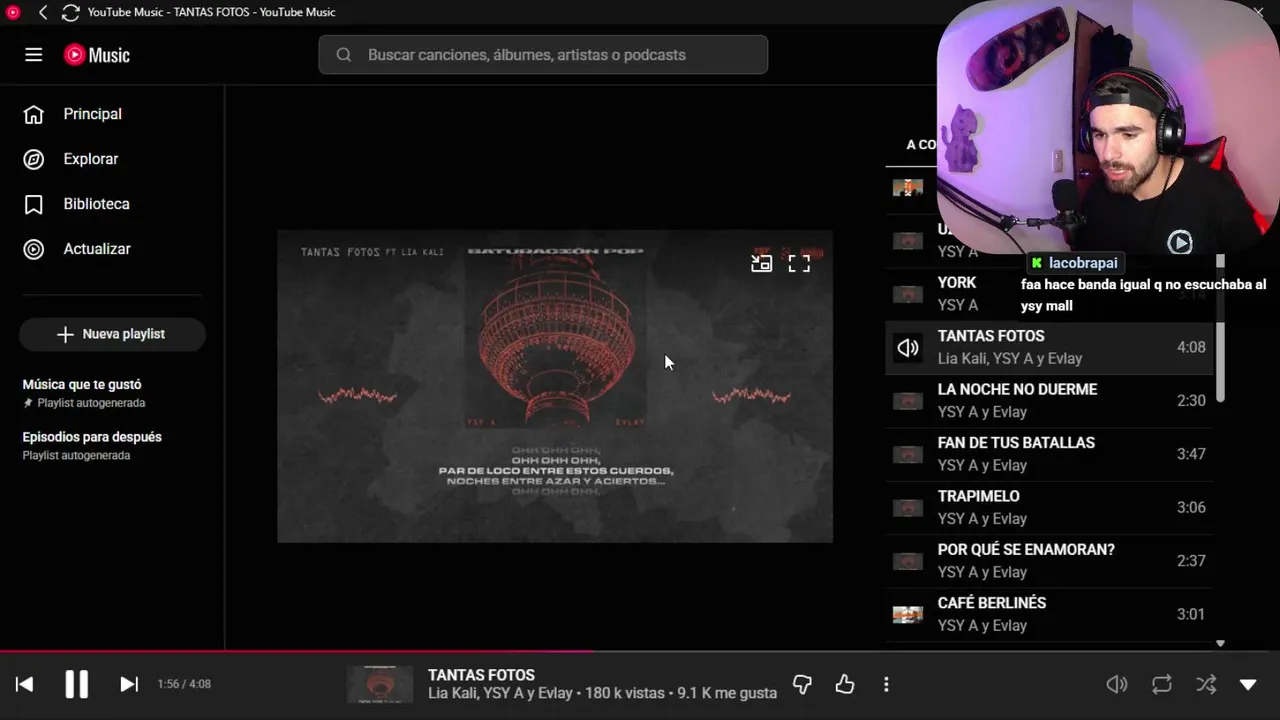Skip to the next track
Screen dimensions: 1280x720
click(x=129, y=684)
